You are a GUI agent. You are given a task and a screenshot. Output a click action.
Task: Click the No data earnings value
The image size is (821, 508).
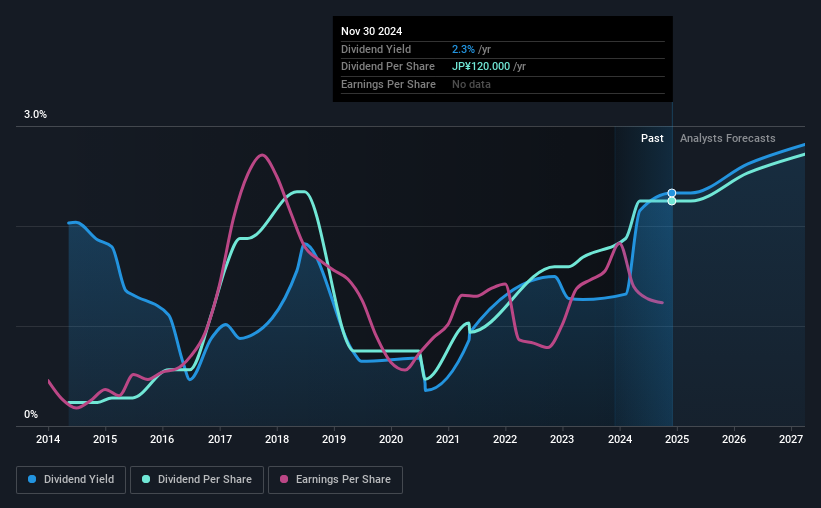(471, 84)
